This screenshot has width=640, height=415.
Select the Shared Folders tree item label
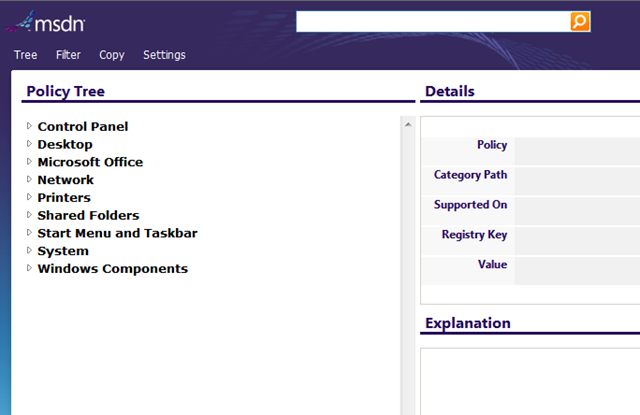88,216
